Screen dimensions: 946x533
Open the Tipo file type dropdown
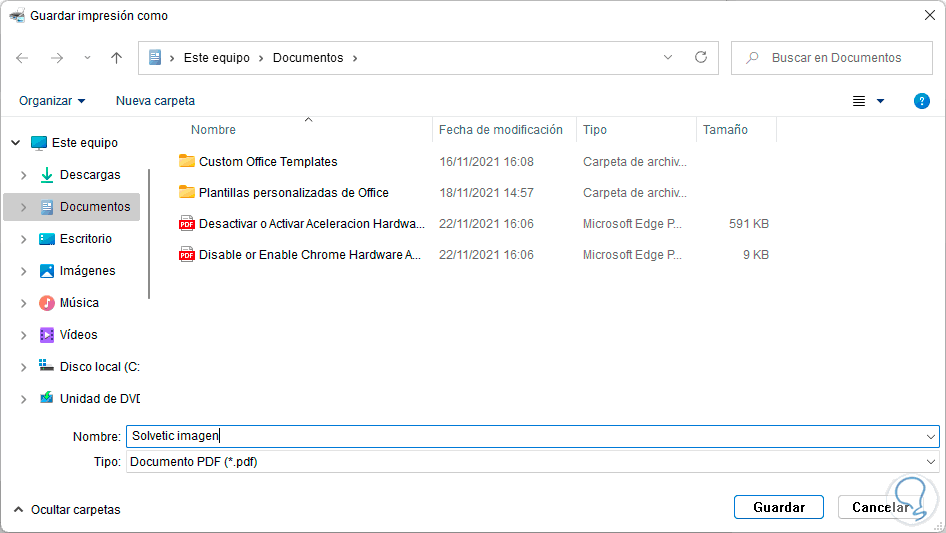pyautogui.click(x=932, y=462)
